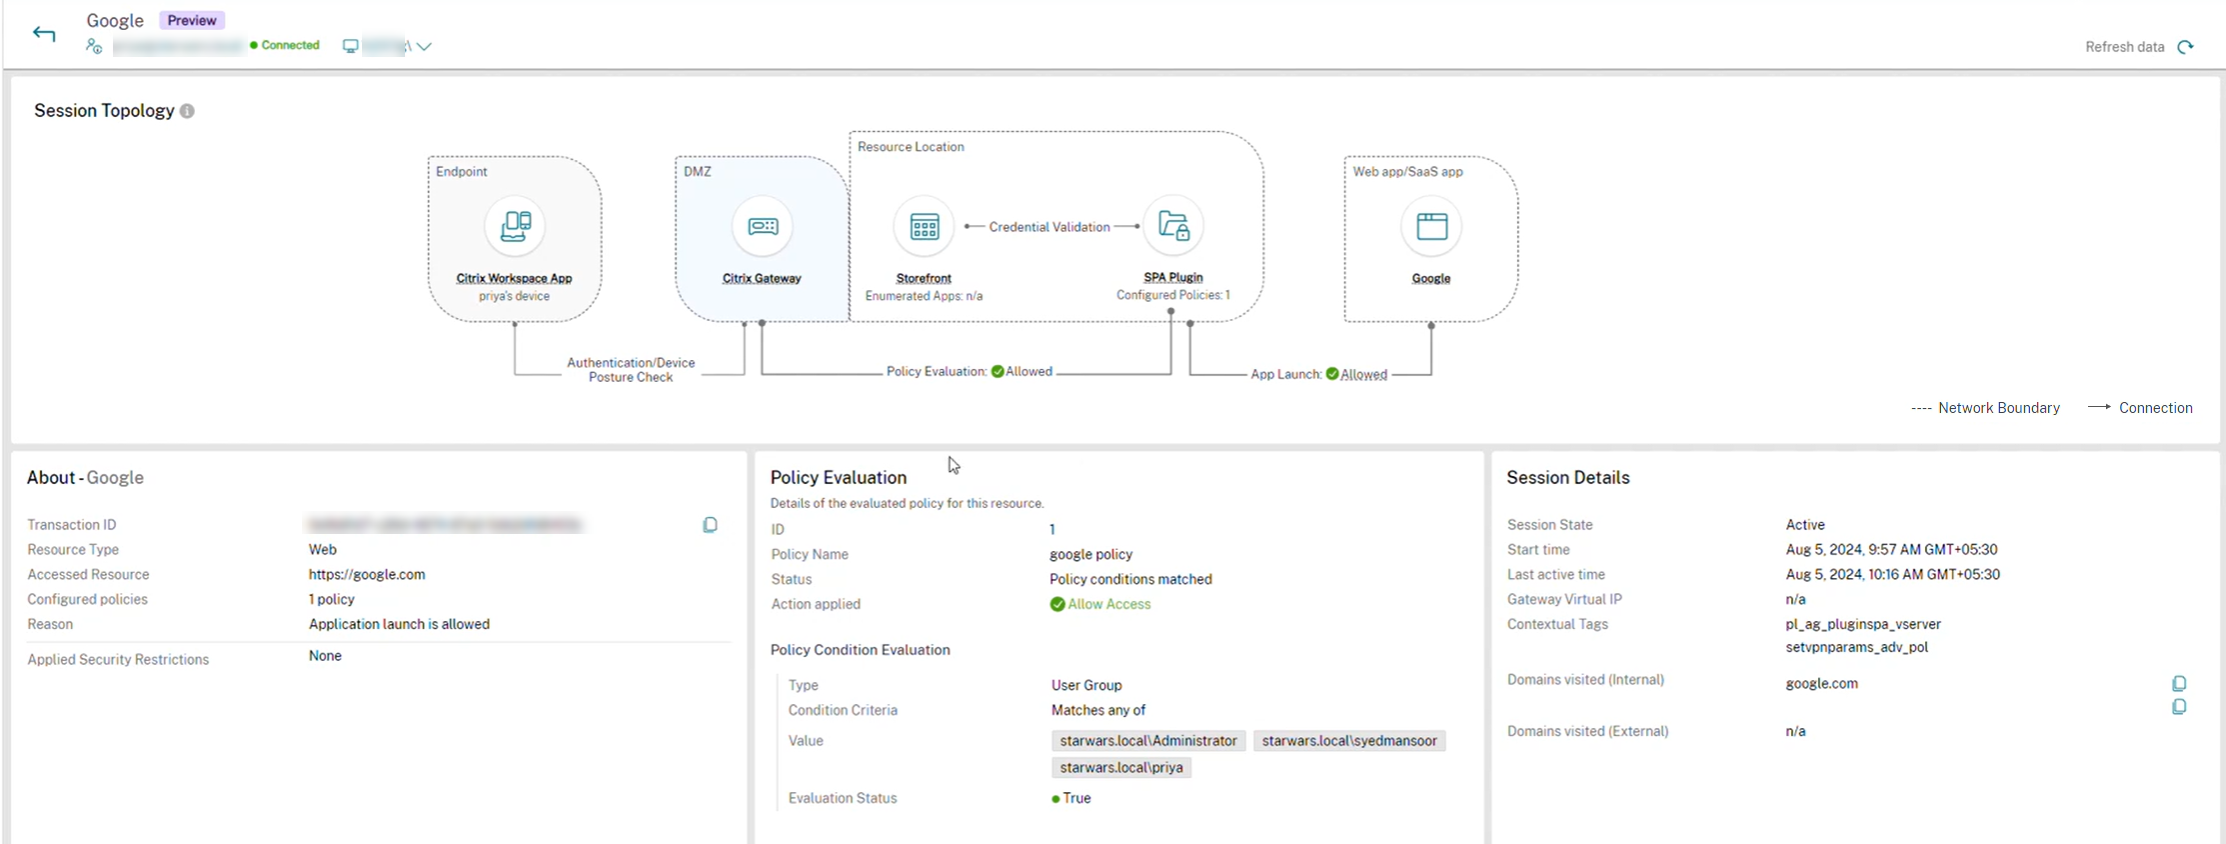The image size is (2226, 844).
Task: Click the Preview badge beside Google
Action: coord(192,20)
